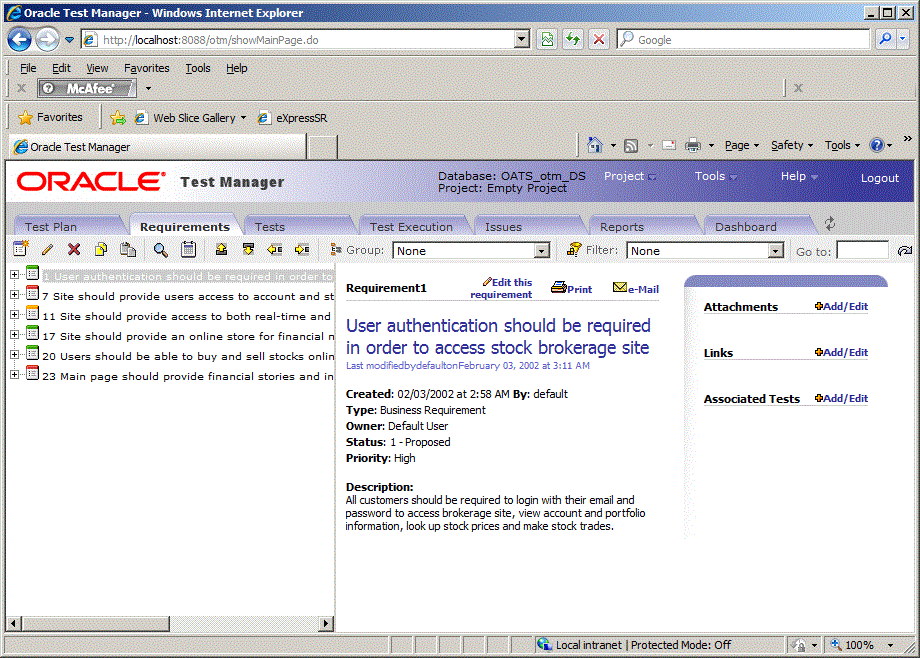The width and height of the screenshot is (920, 658).
Task: Click the IE print icon
Action: pyautogui.click(x=693, y=145)
